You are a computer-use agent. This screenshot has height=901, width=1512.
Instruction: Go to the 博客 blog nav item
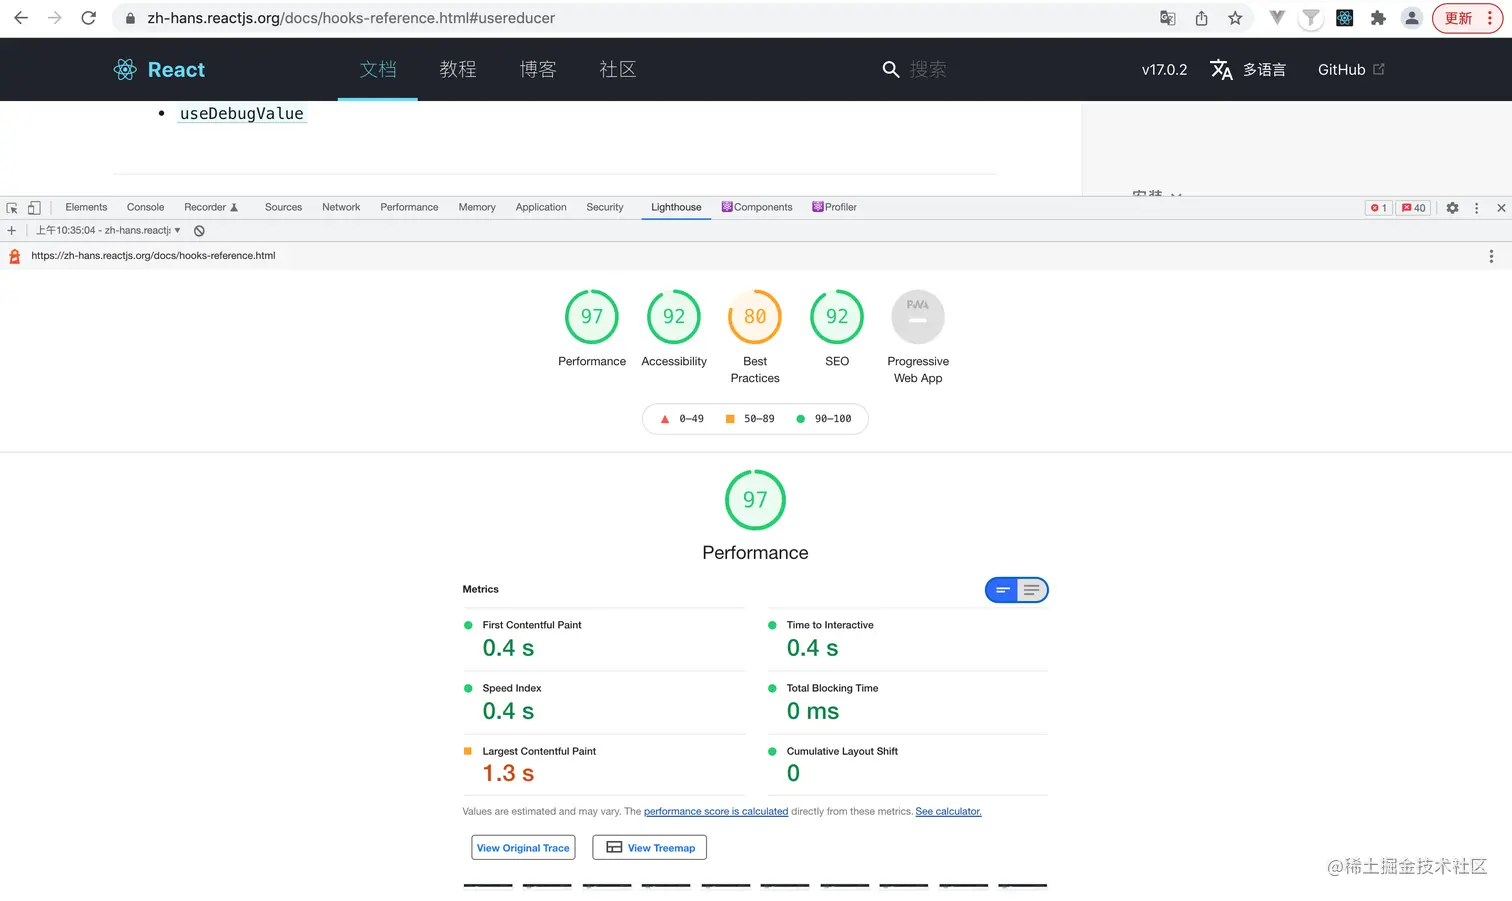point(538,69)
